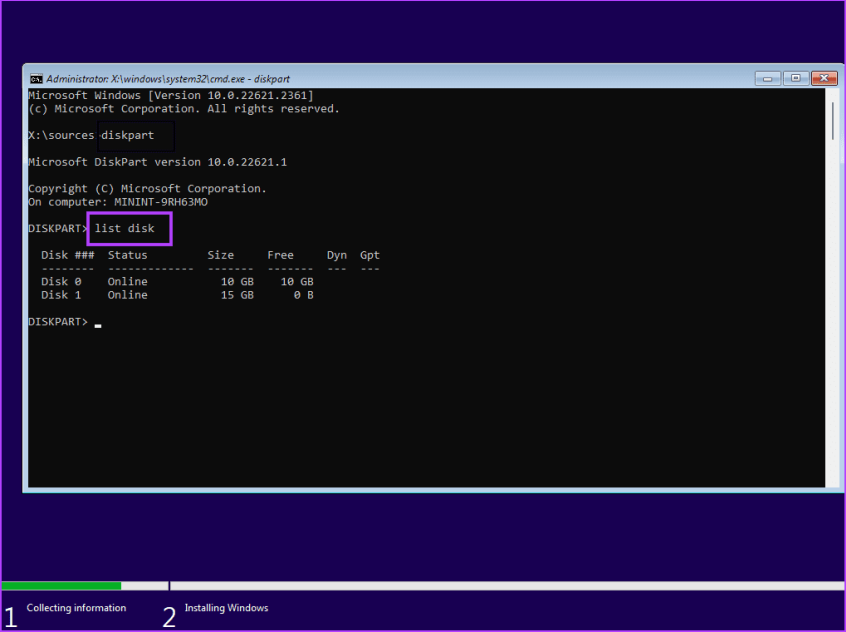846x632 pixels.
Task: Click the window title text 'Administrator: X:\windows\system32\cmd.exe - diskpart'
Action: [168, 79]
